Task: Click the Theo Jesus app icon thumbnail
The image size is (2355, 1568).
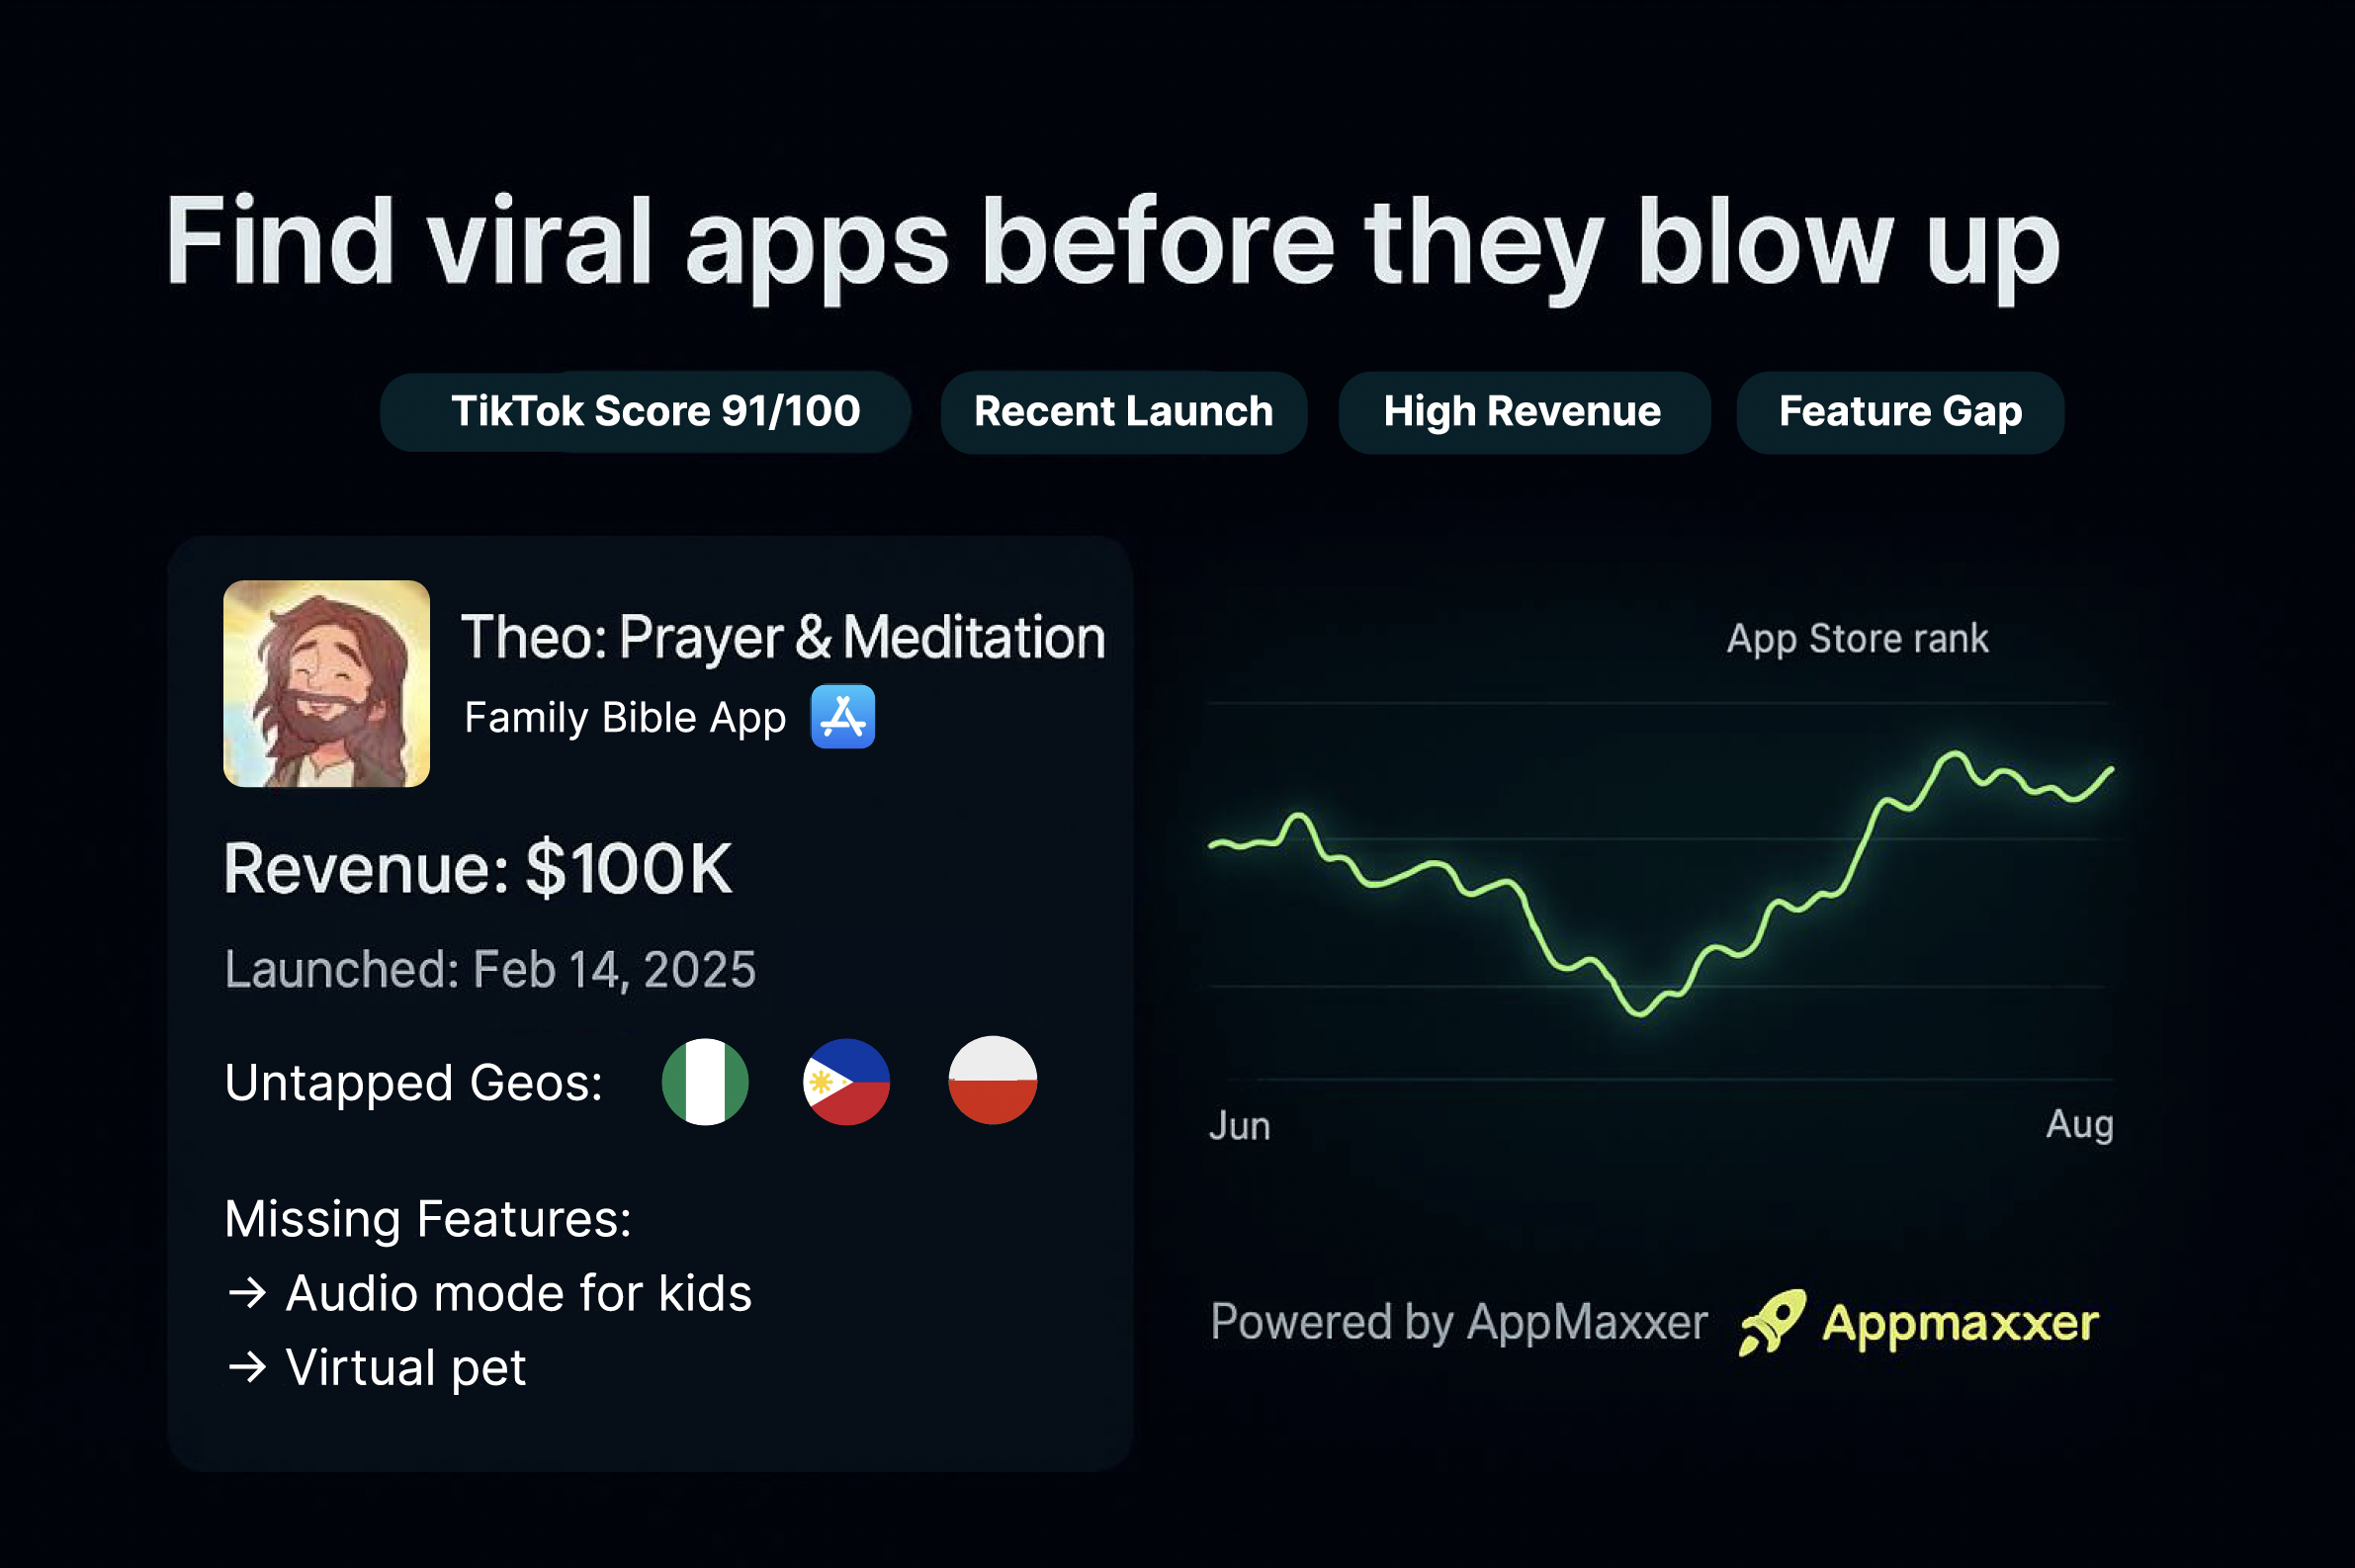Action: coord(326,684)
